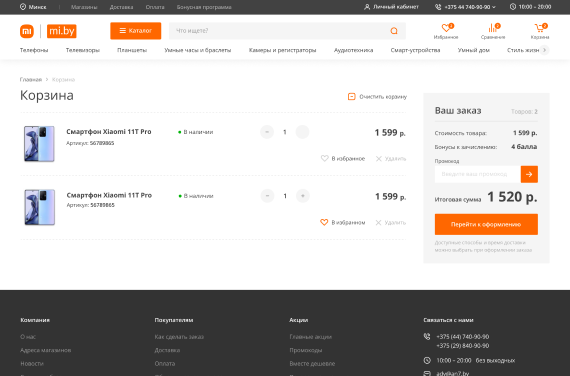This screenshot has width=570, height=376.
Task: Open the Аудиотехника category
Action: tap(353, 50)
